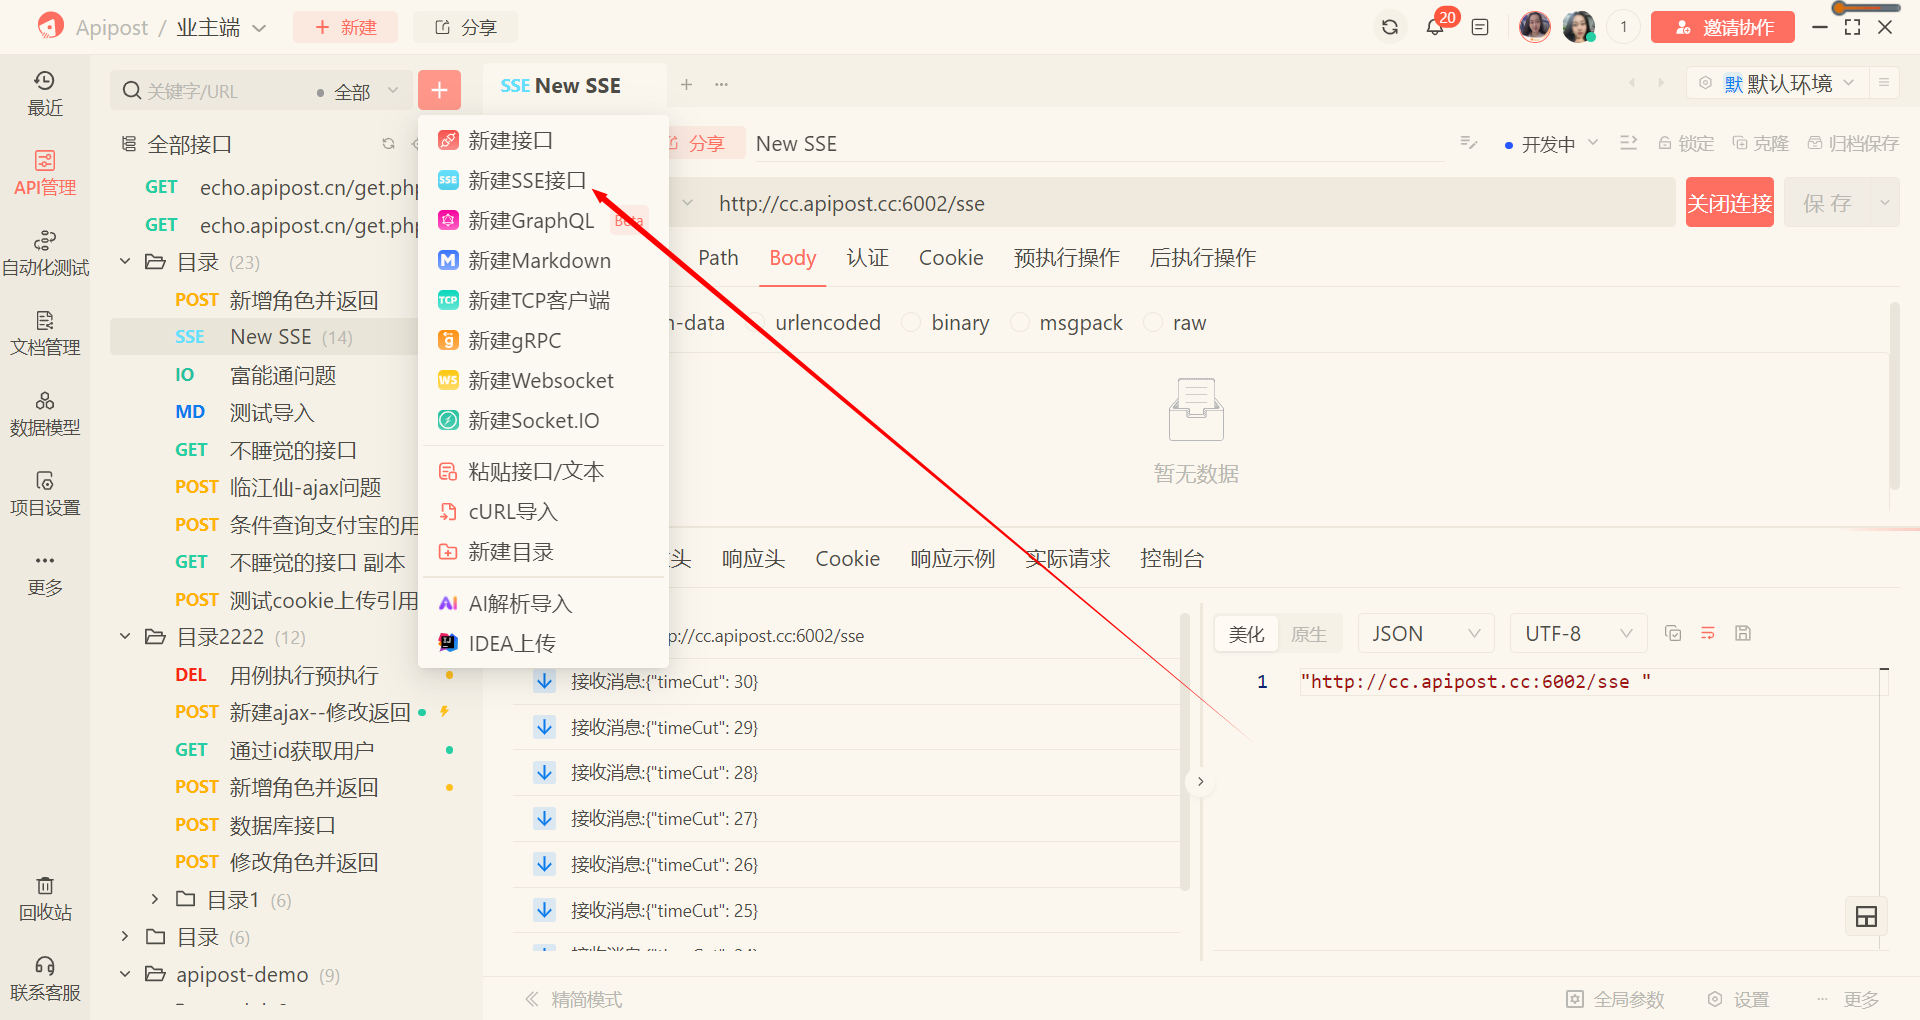The width and height of the screenshot is (1920, 1020).
Task: Choose 新建SSE接口 from menu
Action: click(543, 180)
